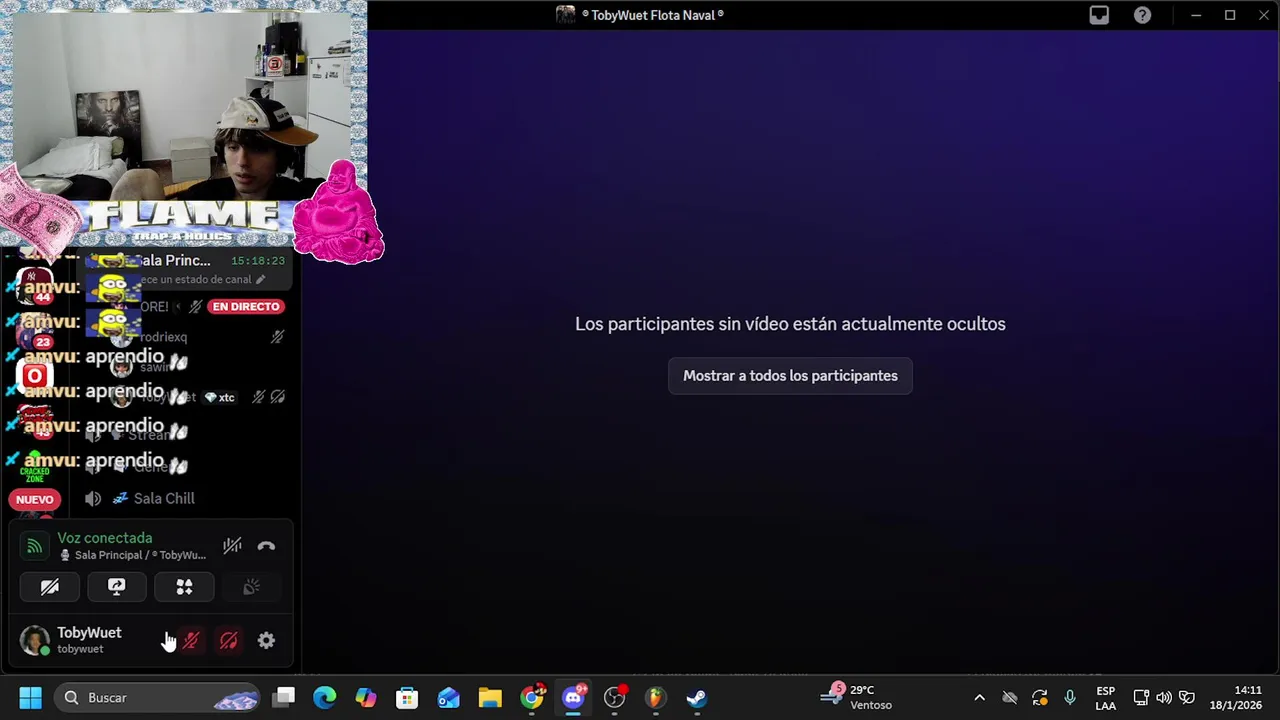Open Steam from the taskbar
Screen dimensions: 1280x720
pyautogui.click(x=696, y=698)
